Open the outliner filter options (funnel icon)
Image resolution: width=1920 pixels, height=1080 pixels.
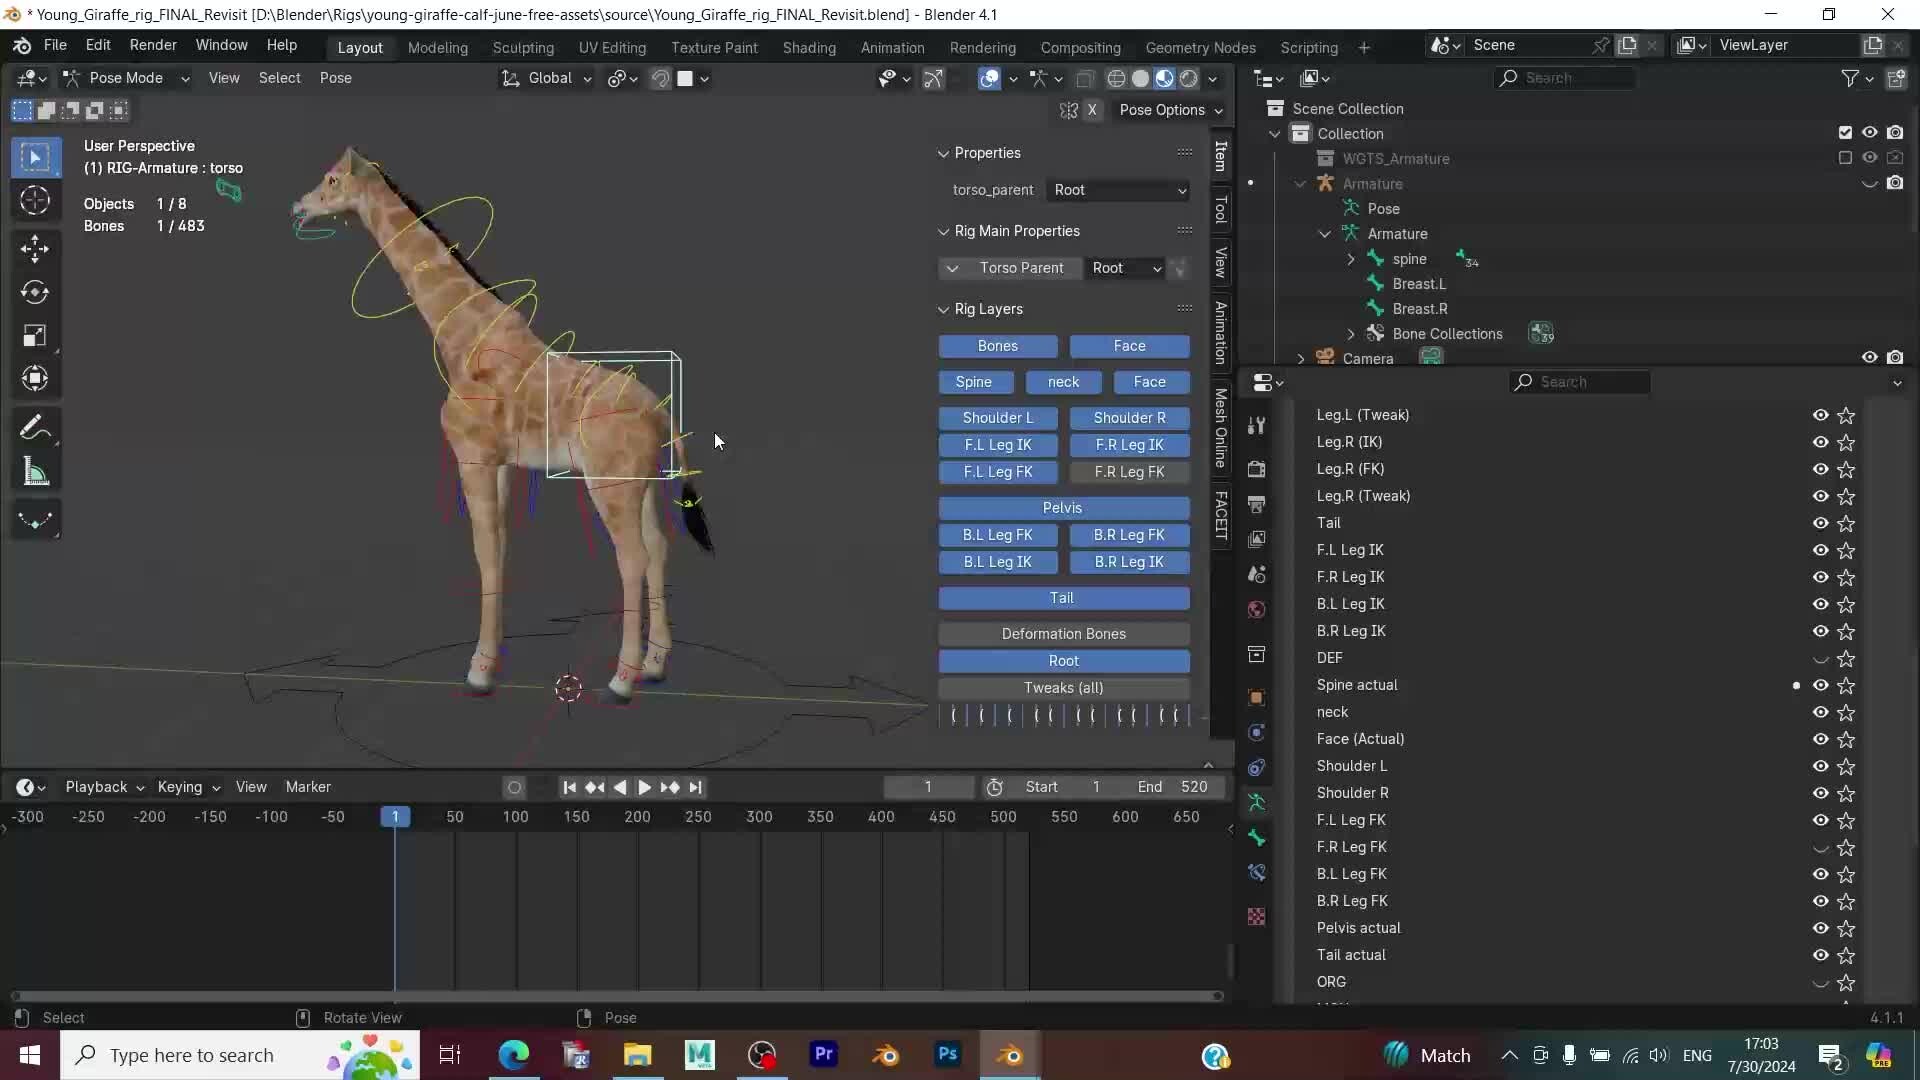1852,78
